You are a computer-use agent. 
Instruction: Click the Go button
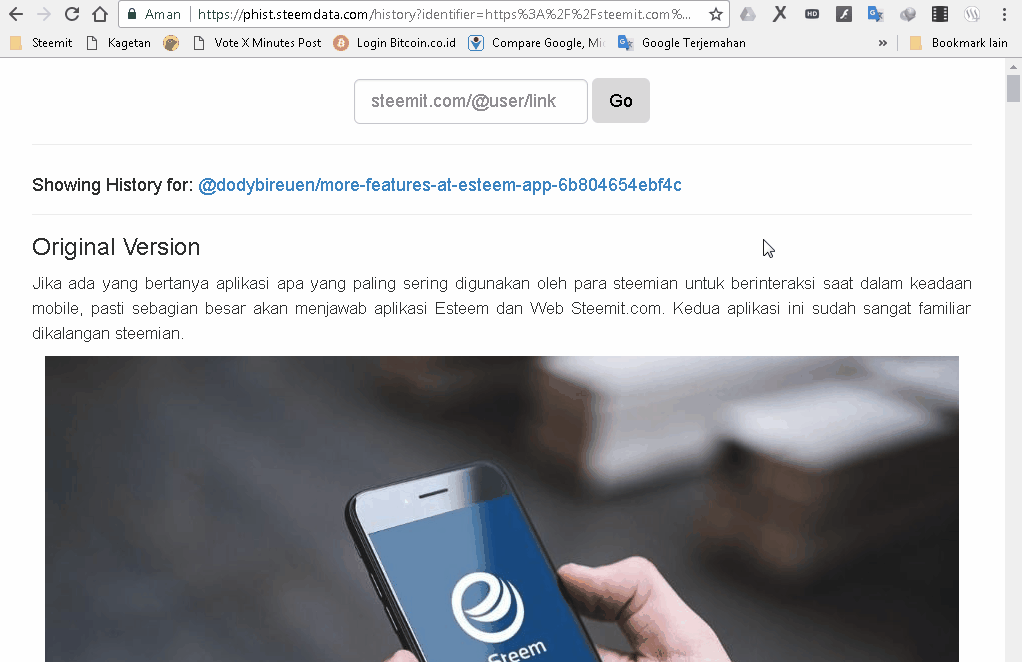[620, 100]
